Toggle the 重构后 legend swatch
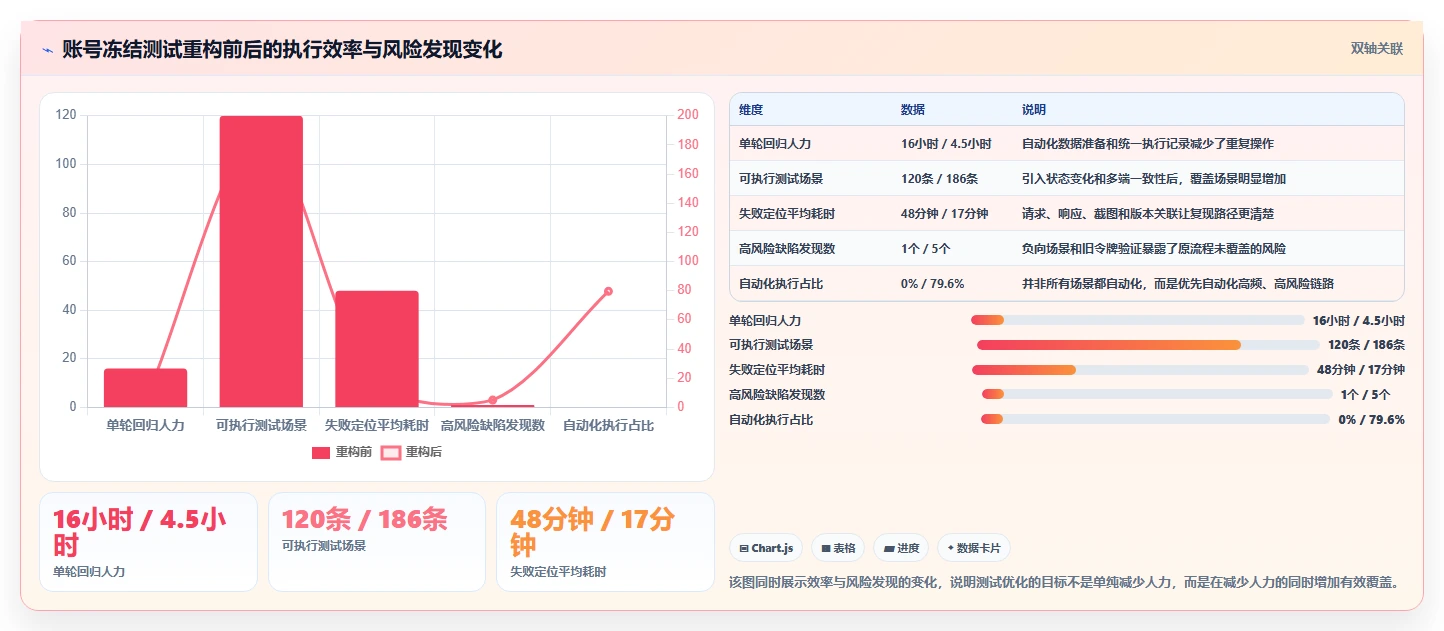The image size is (1444, 631). coord(391,453)
